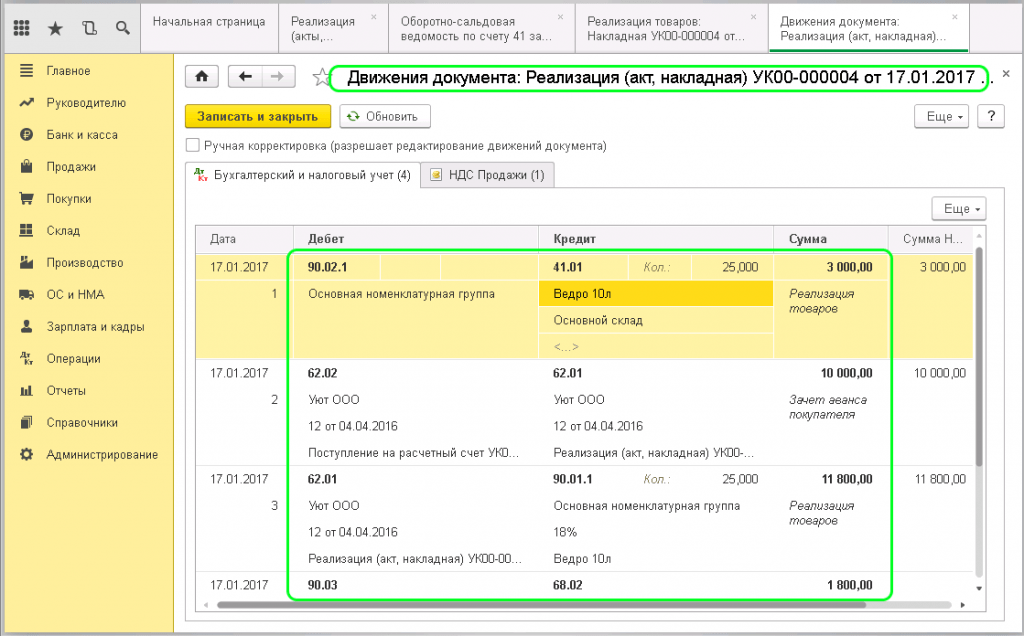1024x636 pixels.
Task: Open the Банк и касса section
Action: coord(81,135)
